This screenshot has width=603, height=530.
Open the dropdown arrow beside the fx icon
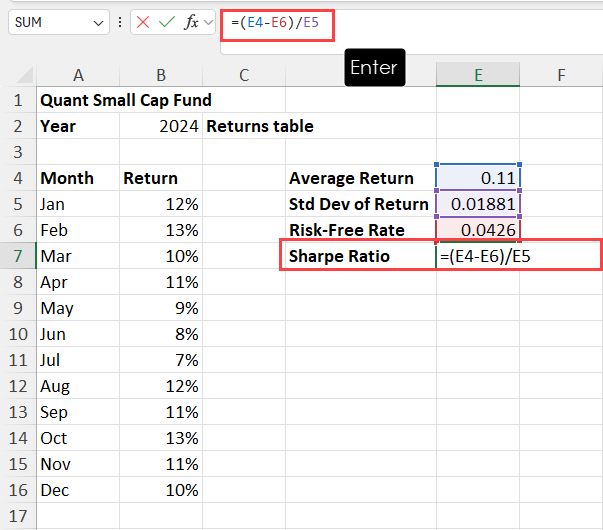pyautogui.click(x=208, y=23)
